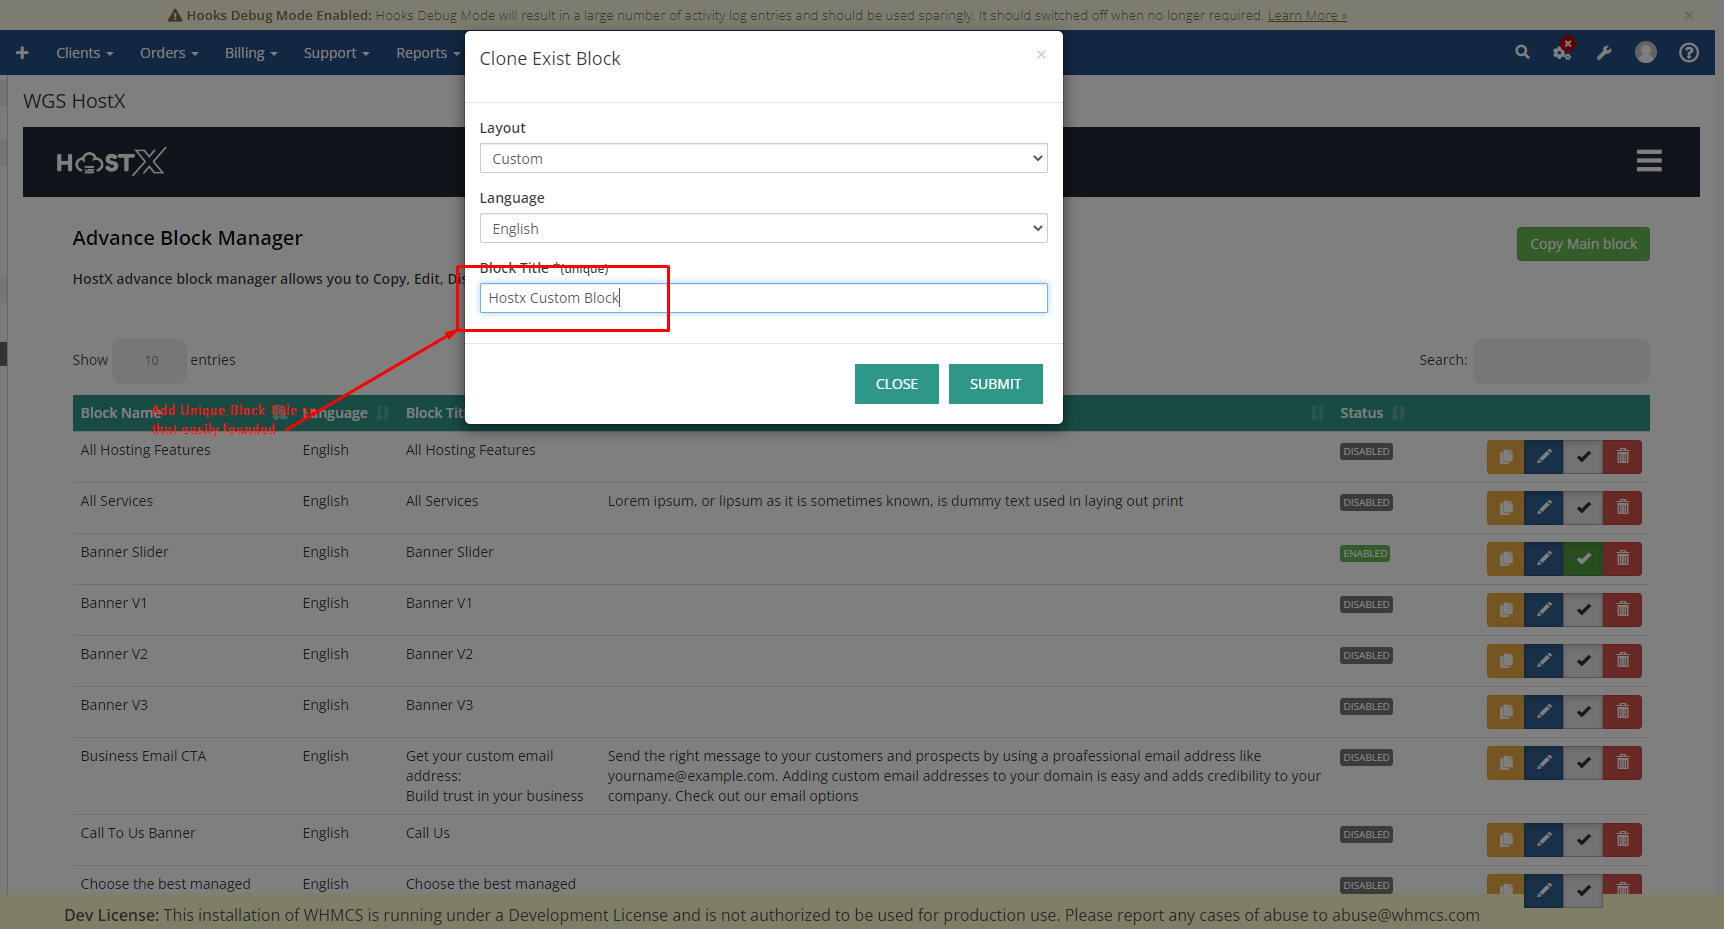Click the ENABLED badge on Banner Slider row

tap(1365, 553)
